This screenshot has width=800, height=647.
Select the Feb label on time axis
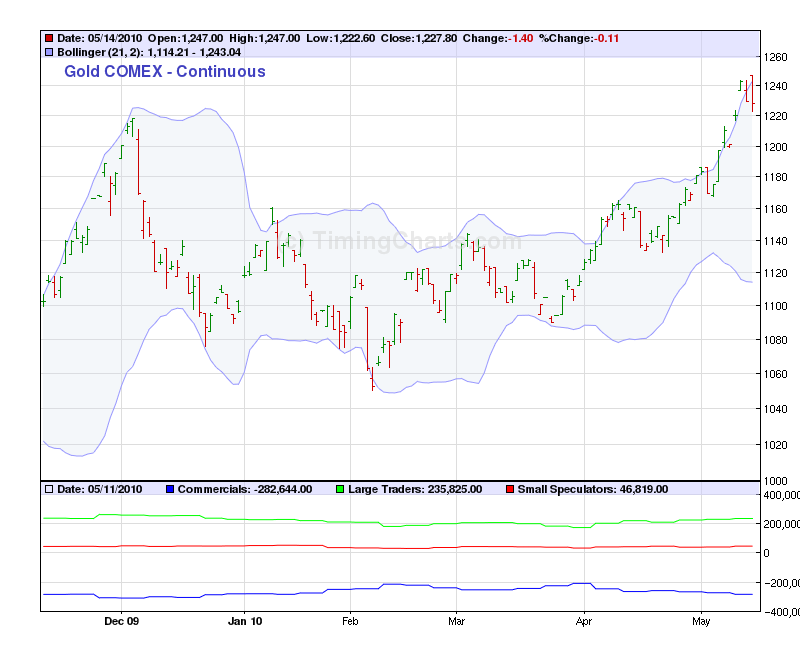pyautogui.click(x=349, y=621)
